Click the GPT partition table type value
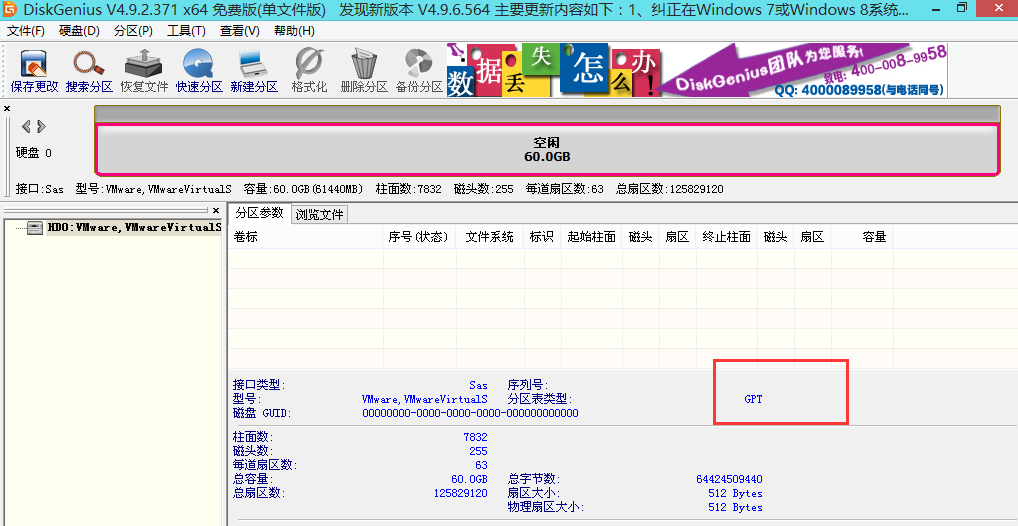 click(x=753, y=399)
